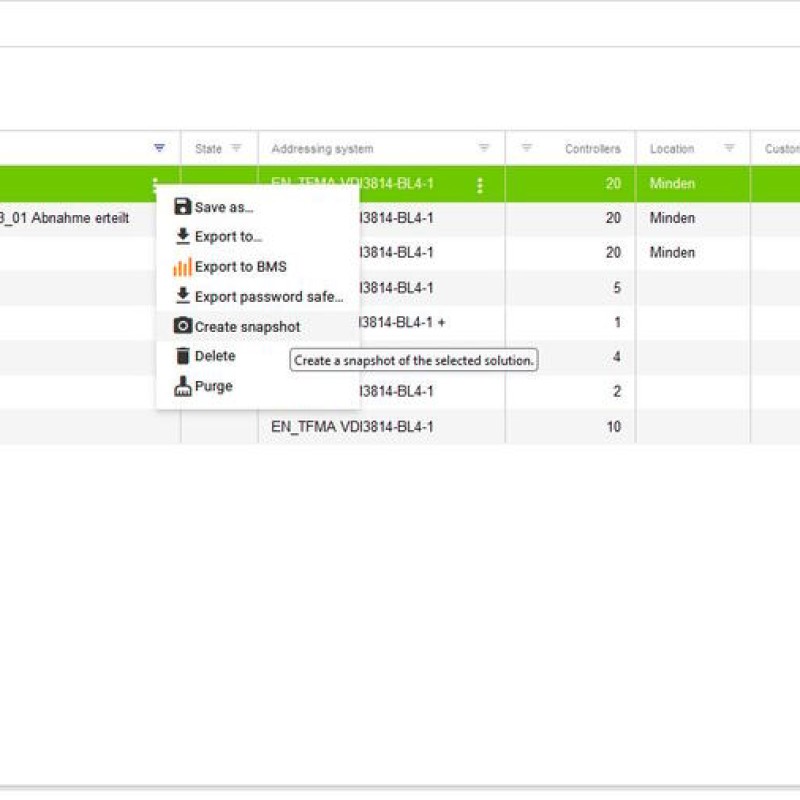
Task: Click the download icon beside Export to...
Action: (x=181, y=236)
